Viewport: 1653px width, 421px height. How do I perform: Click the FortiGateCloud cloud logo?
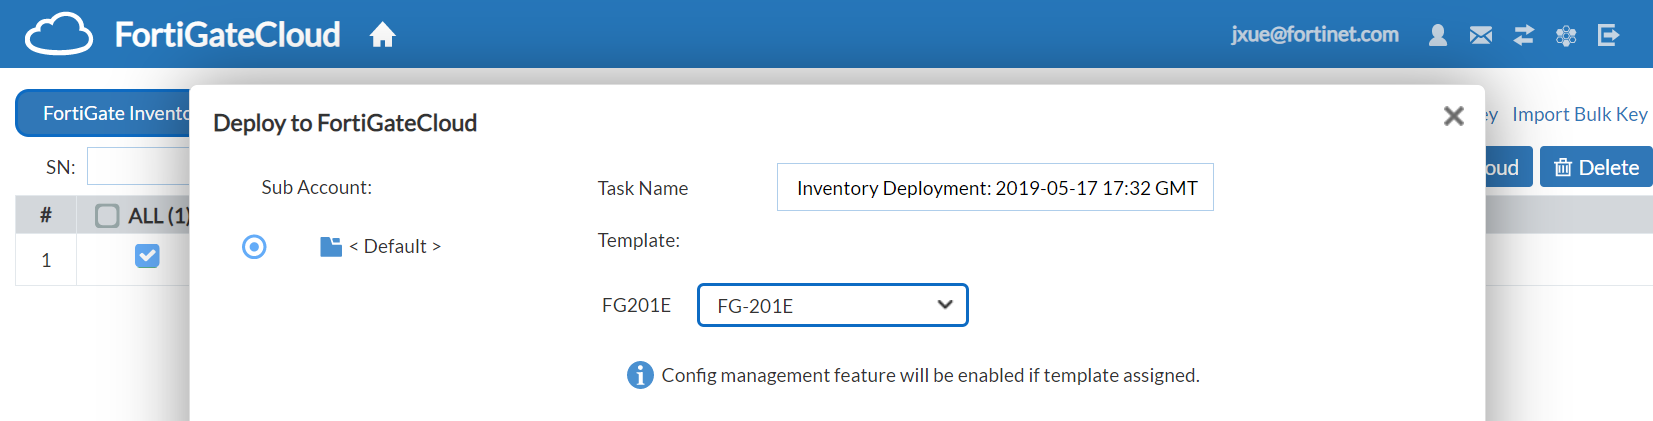(59, 34)
